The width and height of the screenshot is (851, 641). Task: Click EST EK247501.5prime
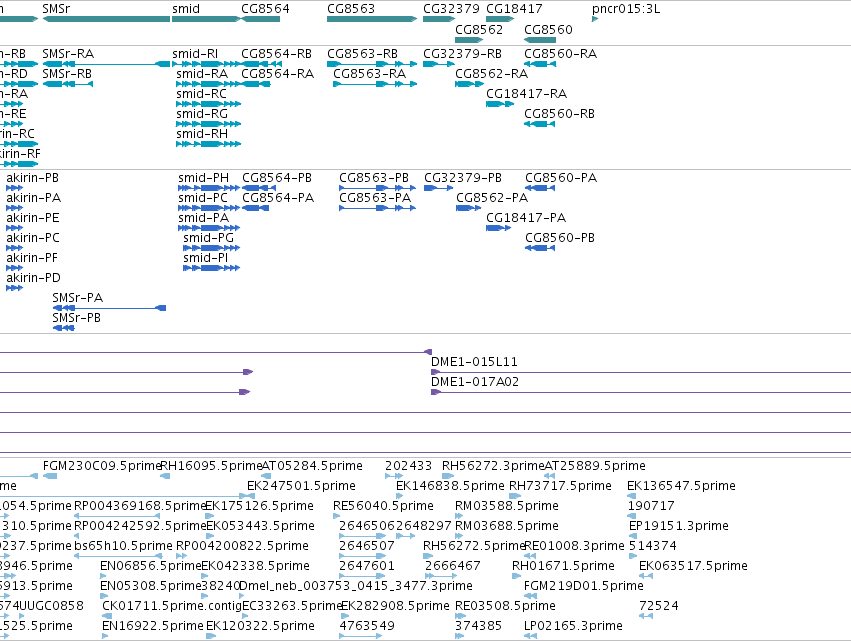[301, 486]
